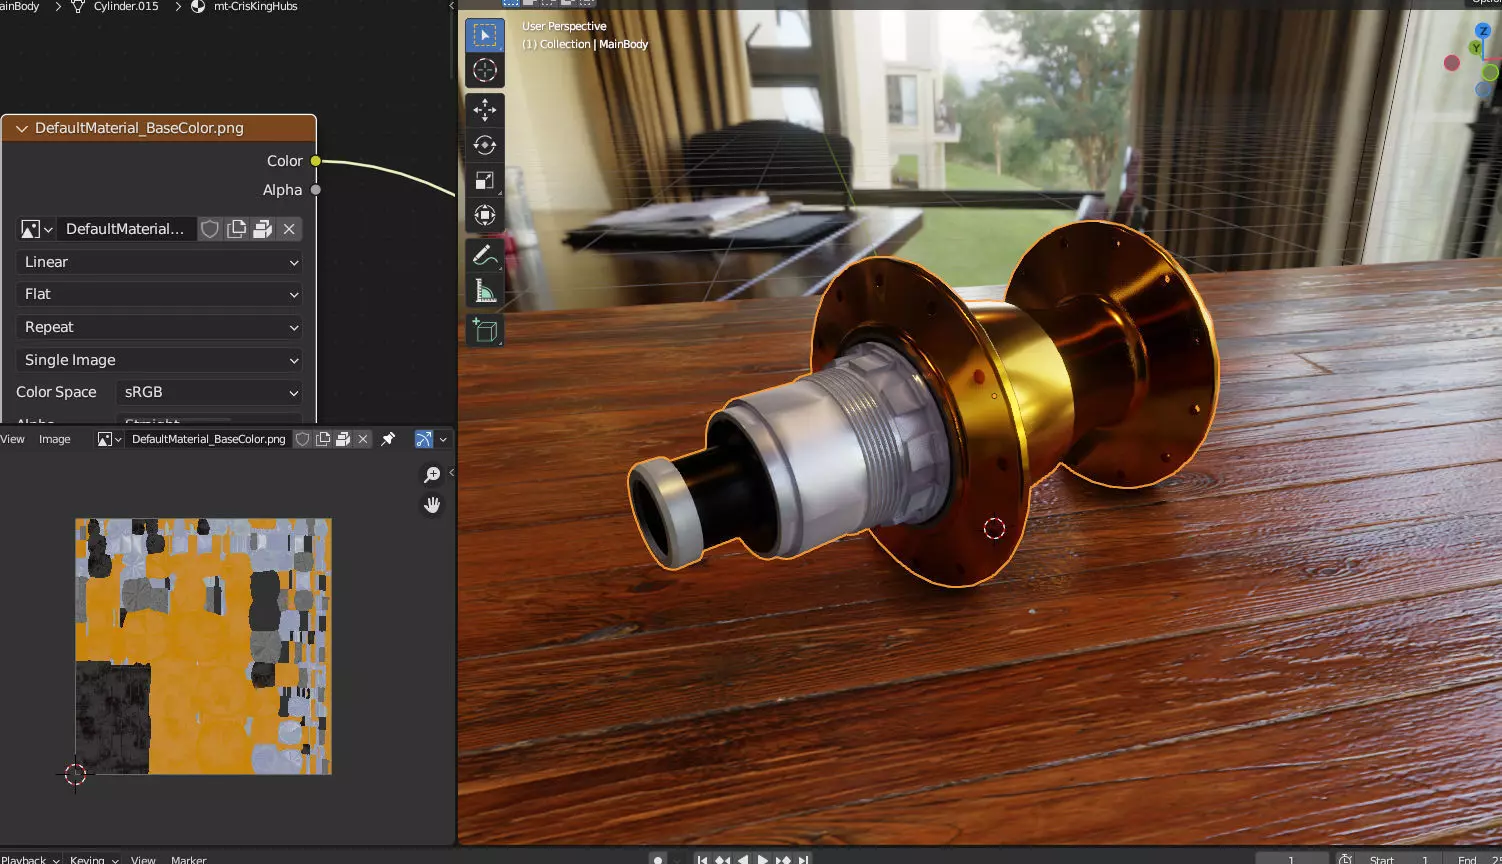Toggle gizmo display button in image editor
This screenshot has width=1502, height=864.
[423, 439]
